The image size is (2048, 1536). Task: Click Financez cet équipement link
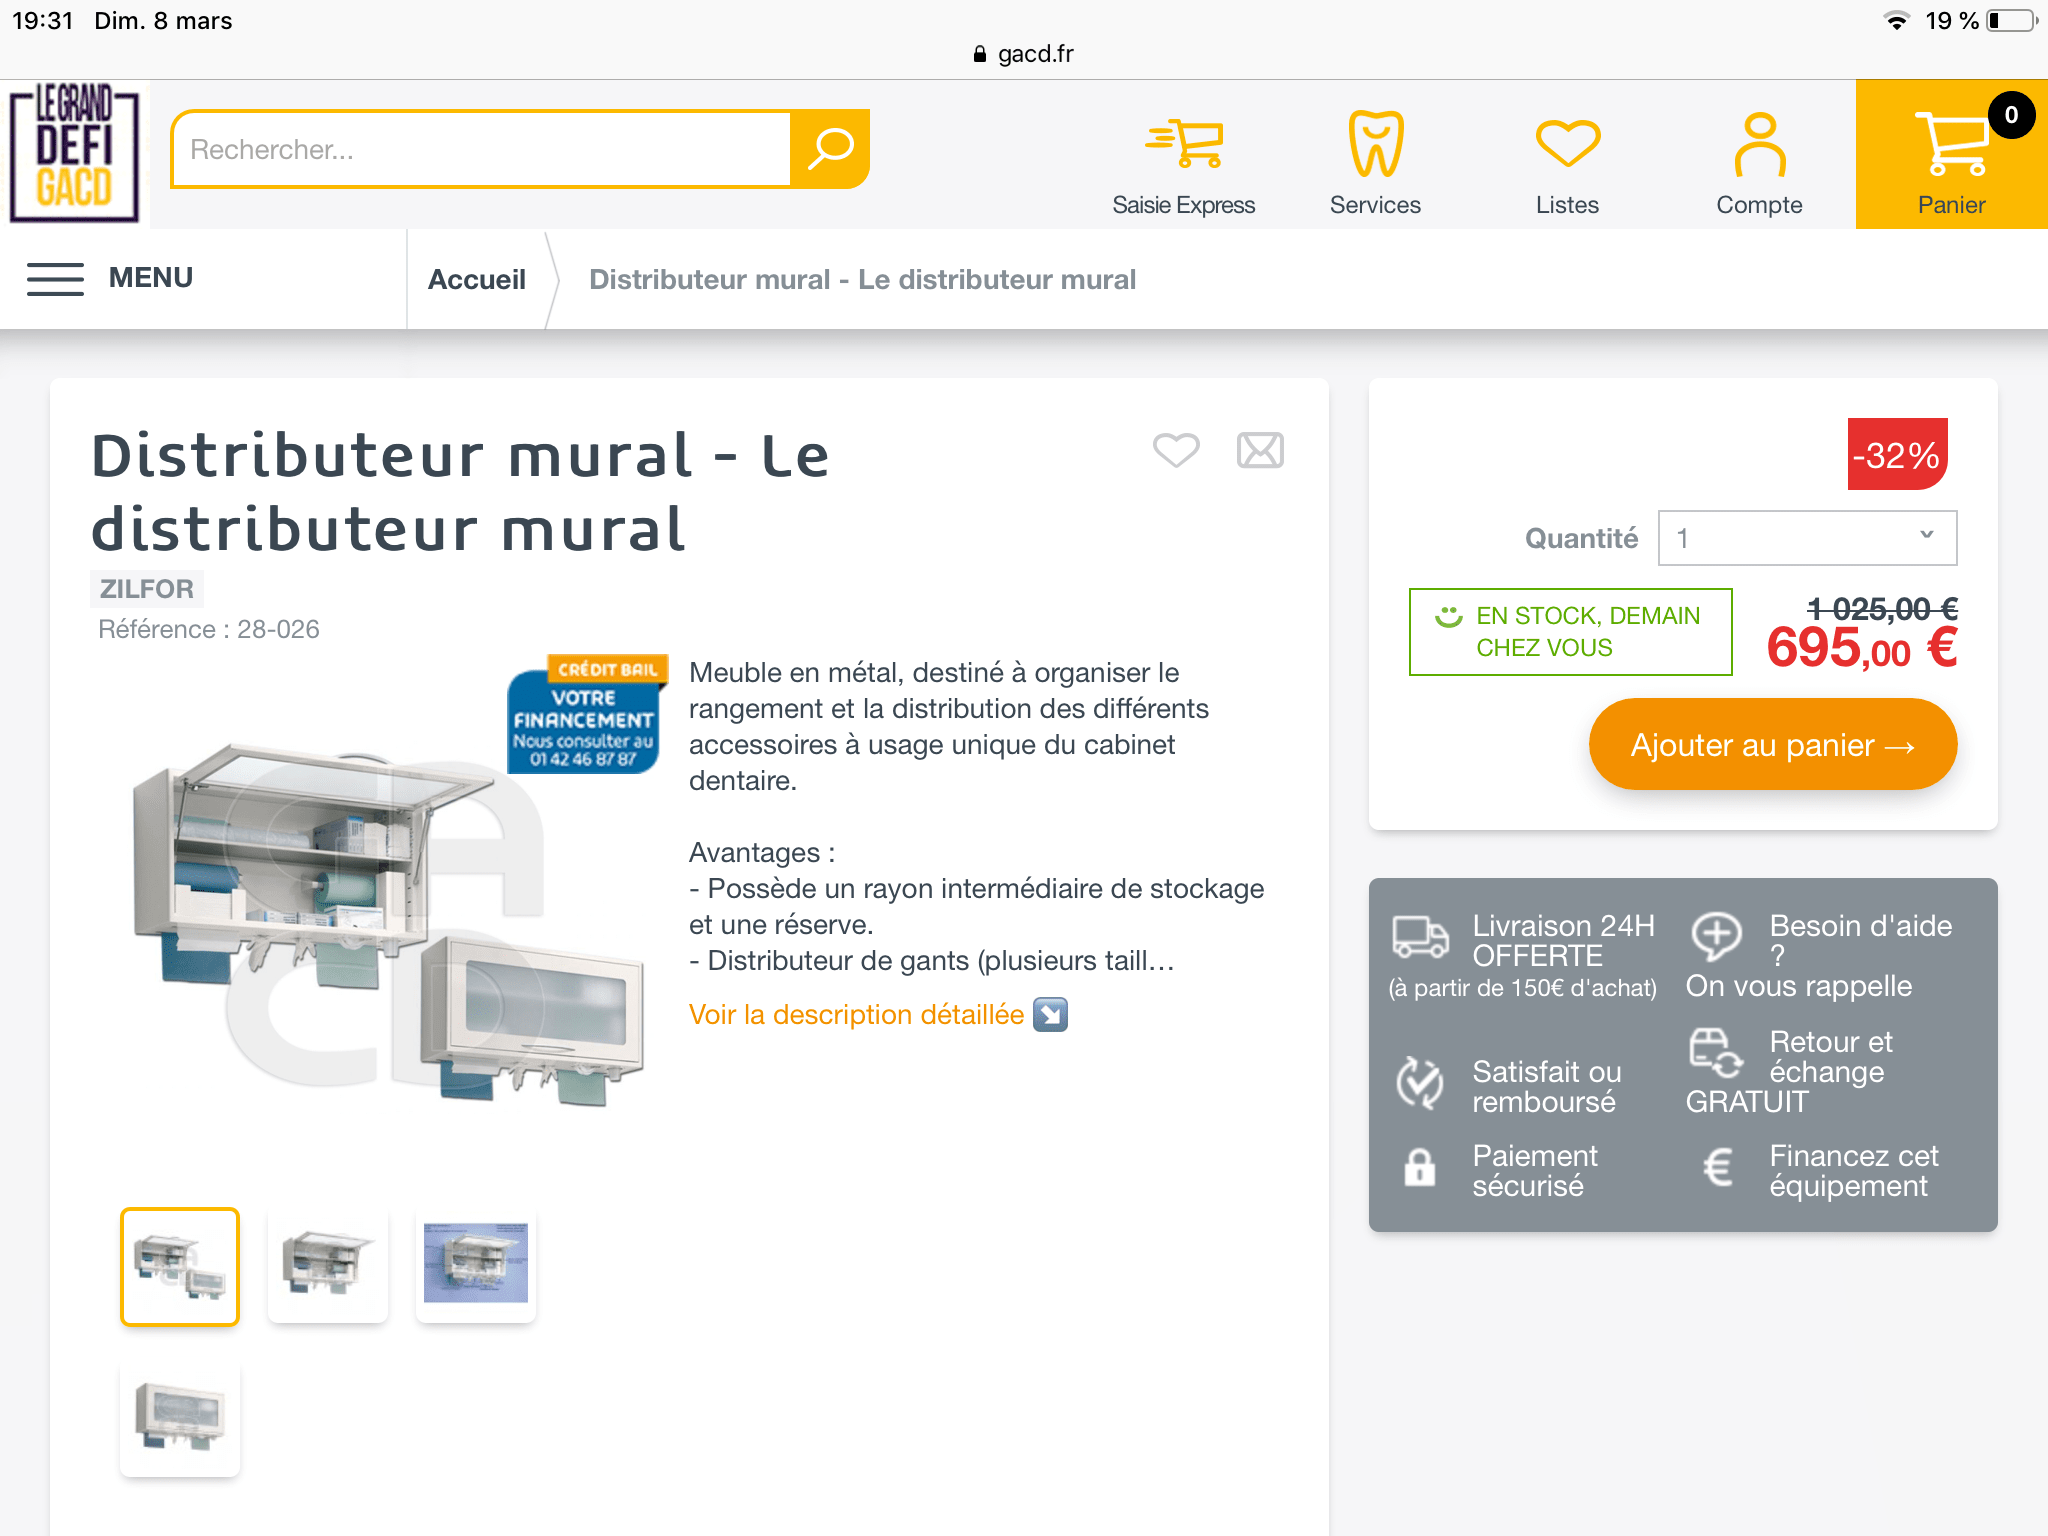[1852, 1170]
